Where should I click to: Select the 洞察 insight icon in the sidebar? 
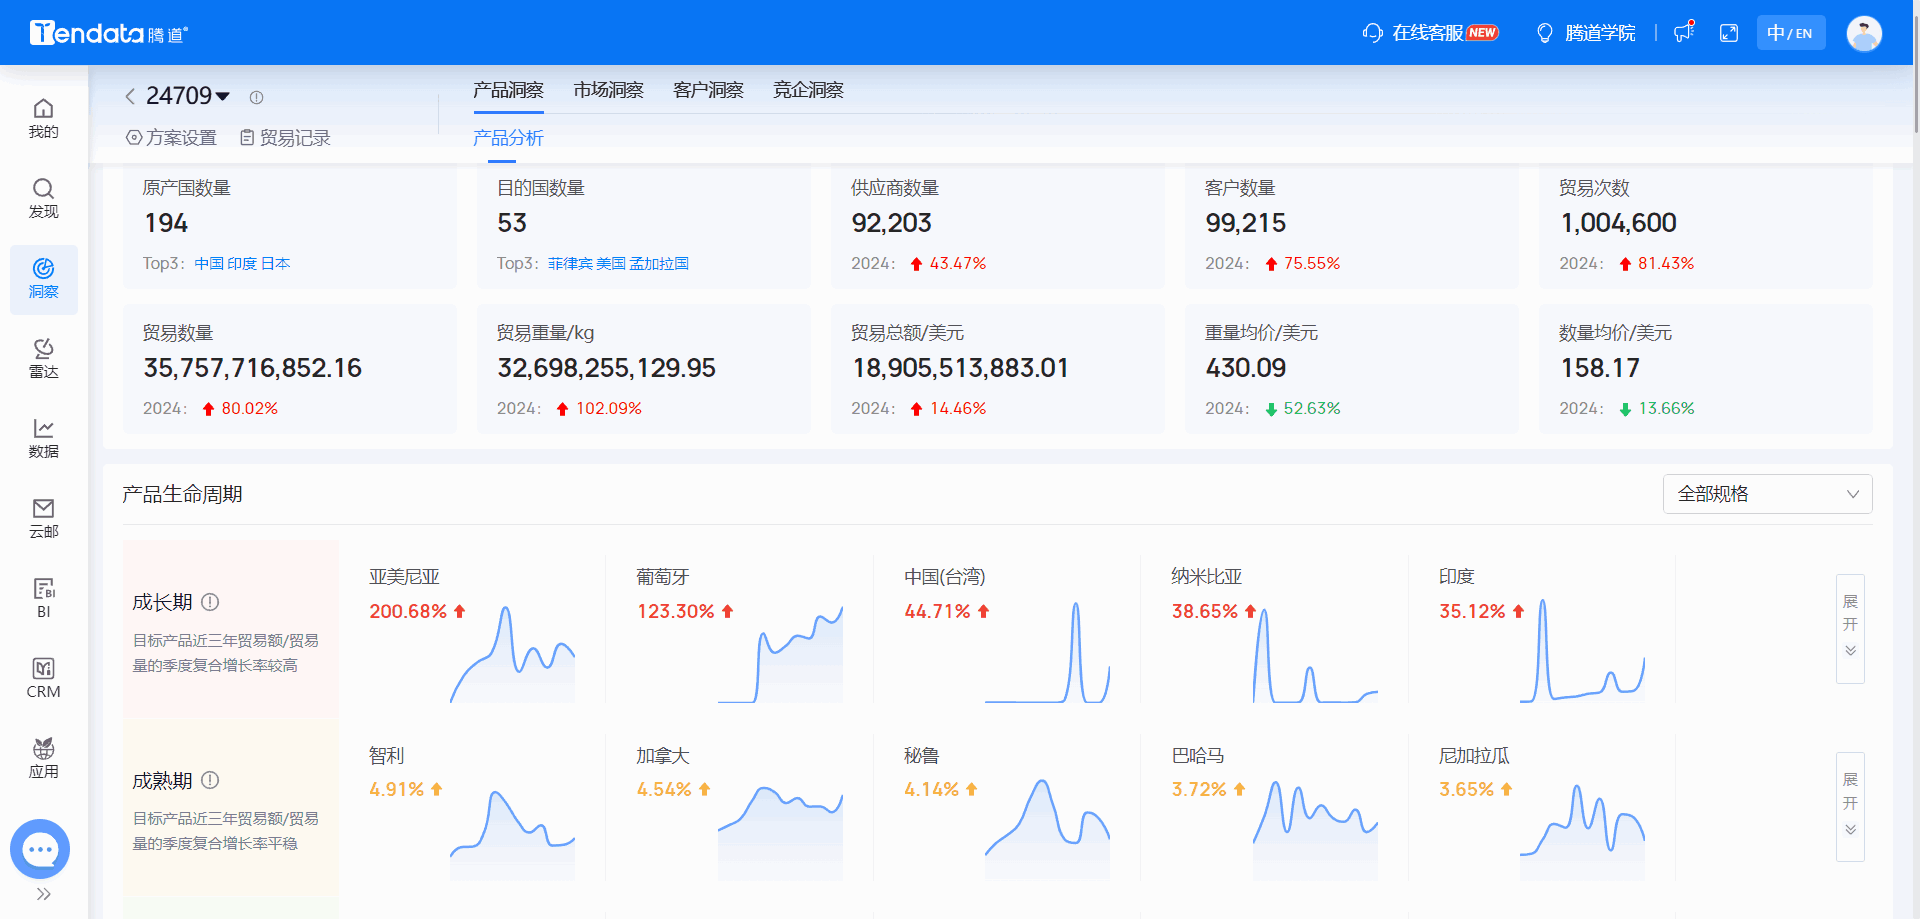[43, 278]
